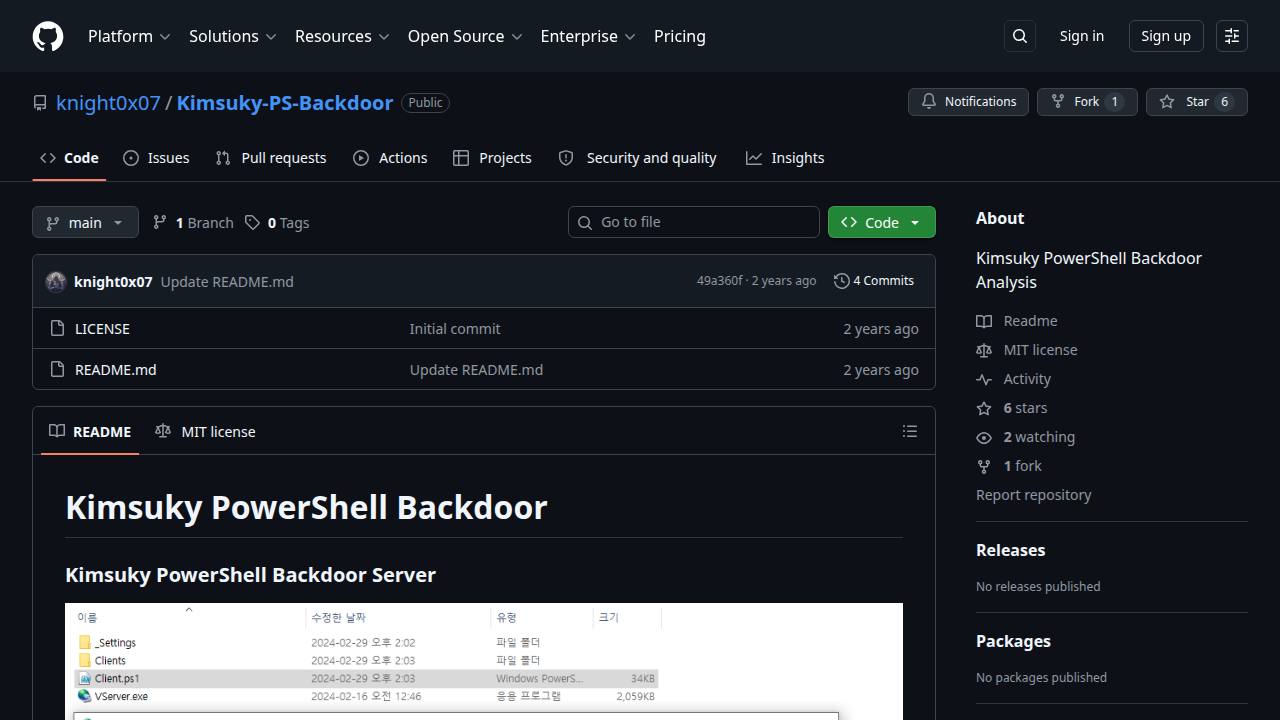Select the MIT license tab in file viewer
This screenshot has width=1280, height=720.
pyautogui.click(x=205, y=432)
